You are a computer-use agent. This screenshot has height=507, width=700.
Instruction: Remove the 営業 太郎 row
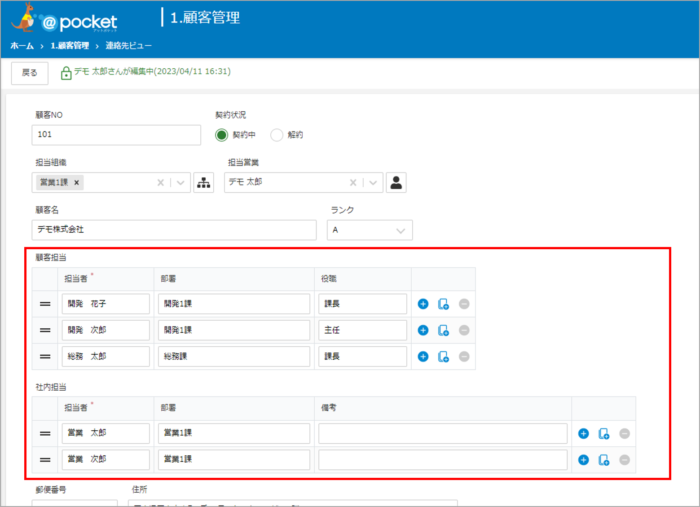click(624, 433)
